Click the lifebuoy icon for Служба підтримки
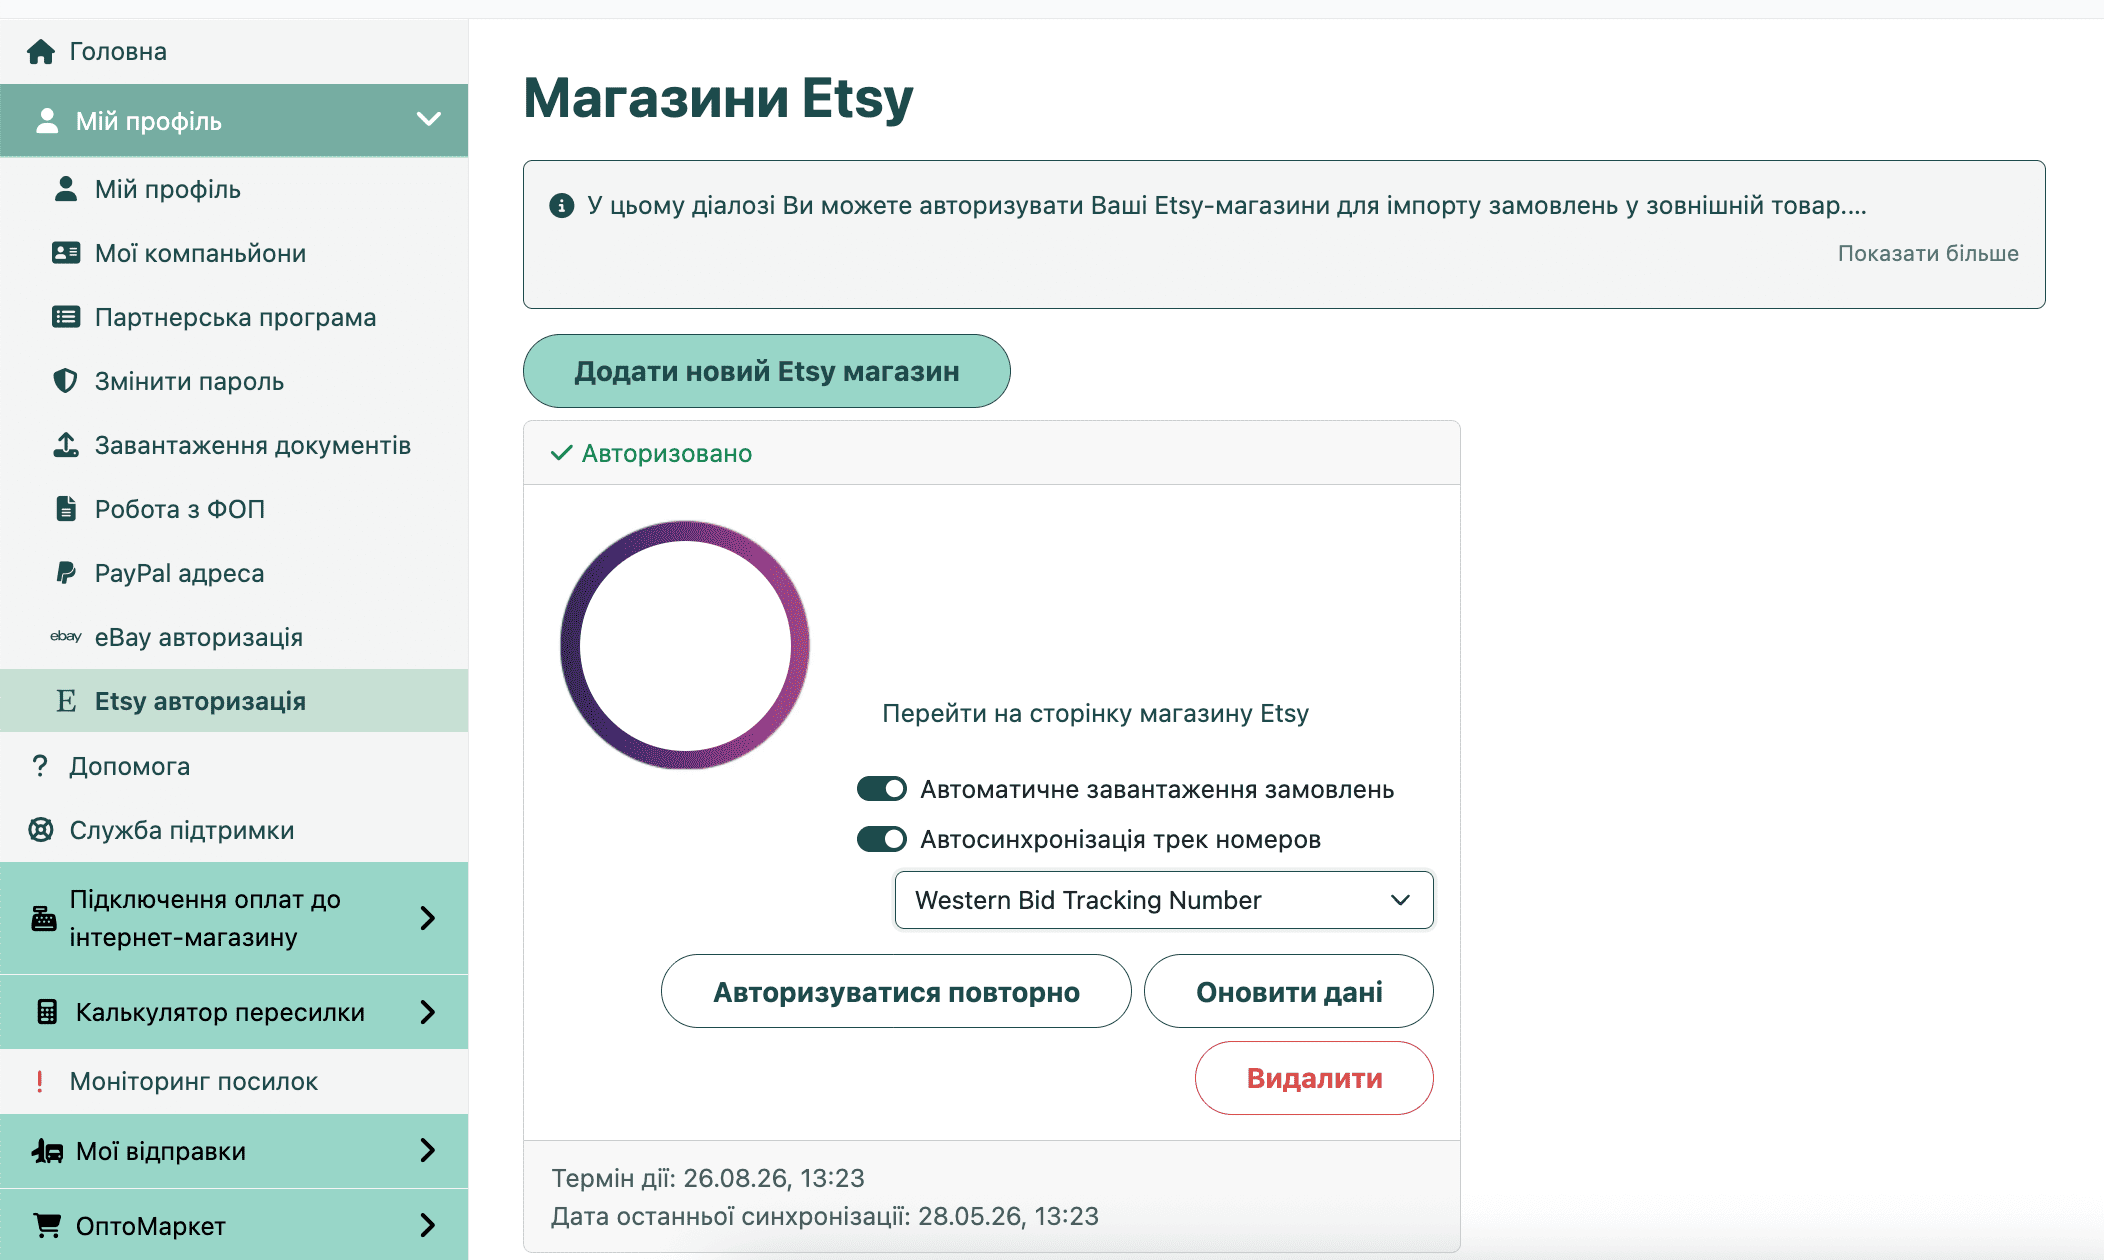 pyautogui.click(x=41, y=830)
